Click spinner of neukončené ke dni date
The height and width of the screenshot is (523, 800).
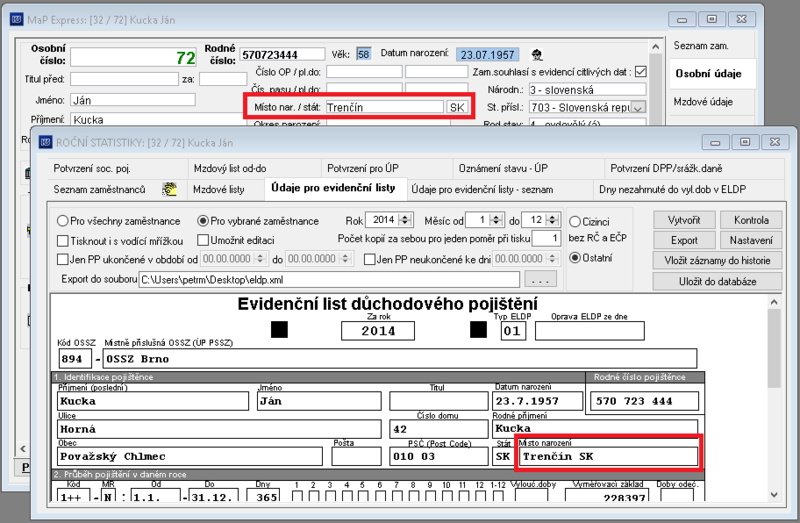coord(552,259)
